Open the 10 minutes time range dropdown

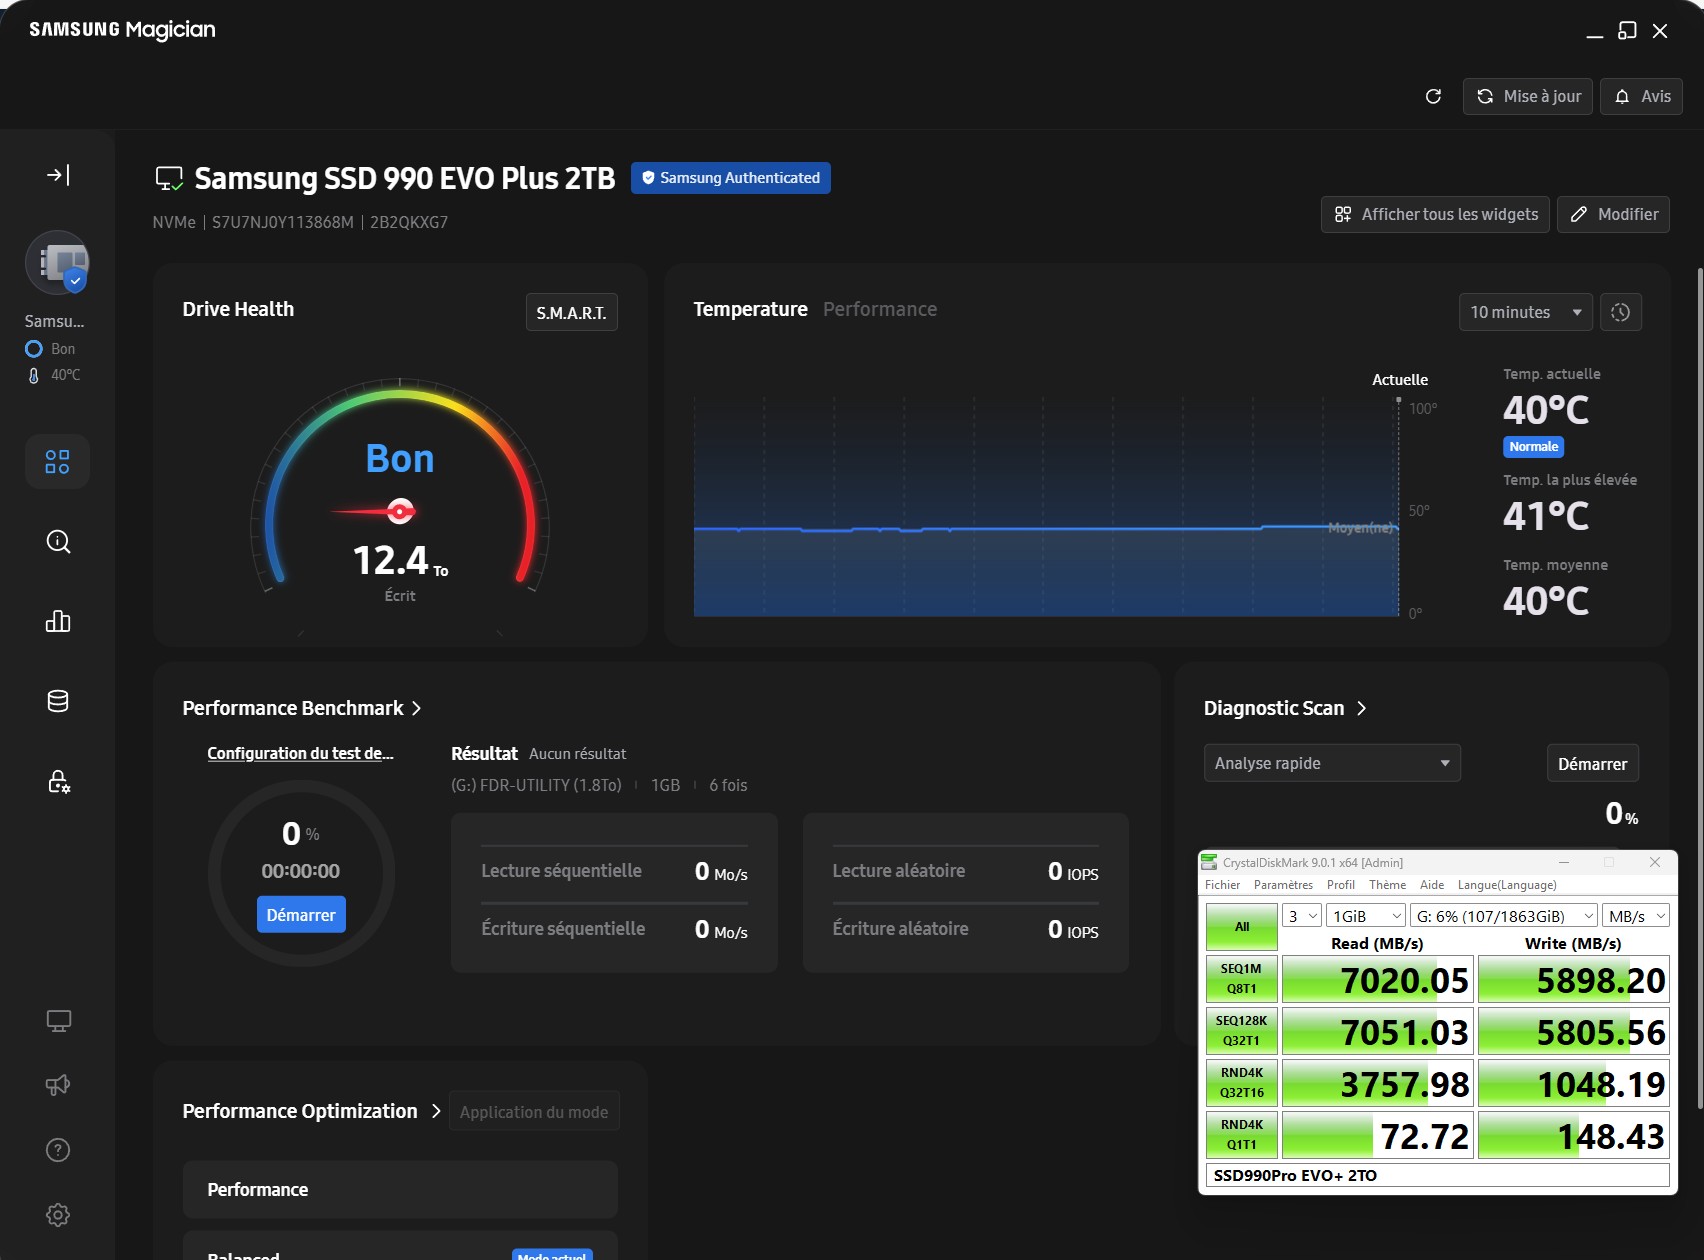(1525, 313)
